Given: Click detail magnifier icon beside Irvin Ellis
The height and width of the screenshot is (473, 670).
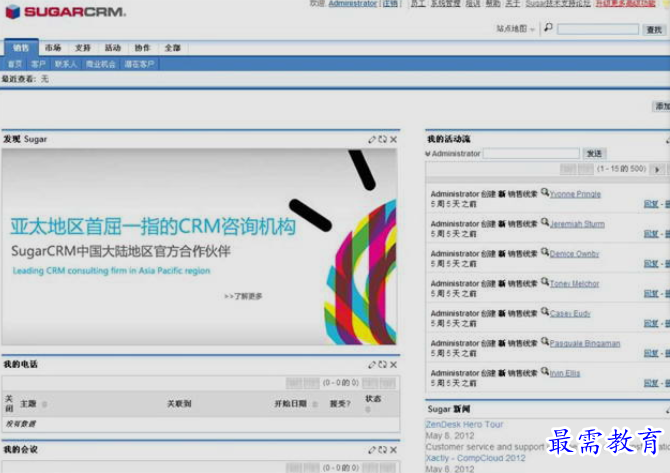Looking at the screenshot, I should tap(545, 372).
